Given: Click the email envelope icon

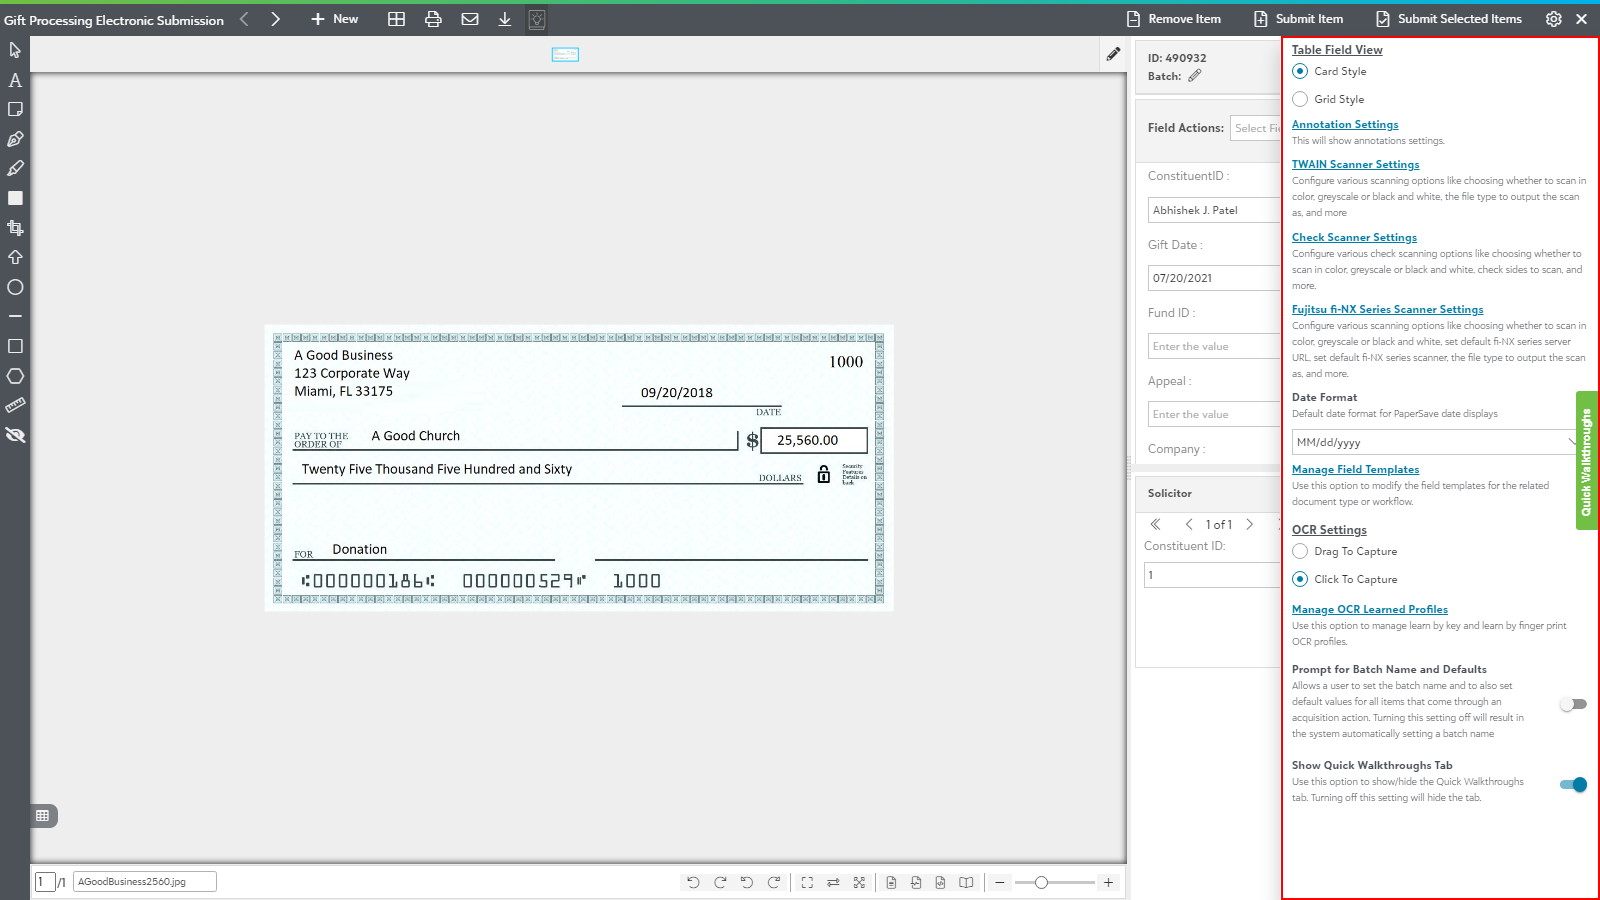Looking at the screenshot, I should click(x=469, y=19).
